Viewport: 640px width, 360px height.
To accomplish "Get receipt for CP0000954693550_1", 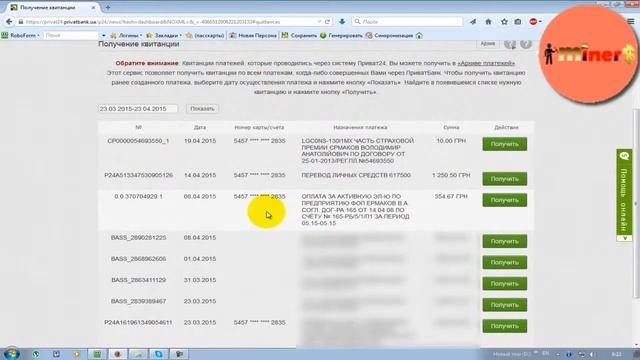I will pyautogui.click(x=504, y=144).
